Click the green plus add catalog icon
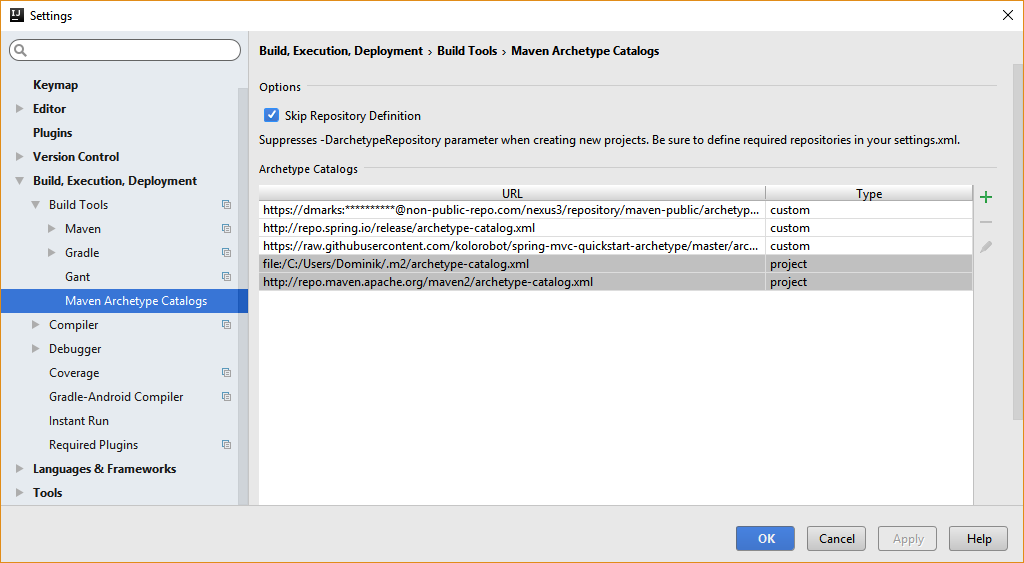 (986, 197)
